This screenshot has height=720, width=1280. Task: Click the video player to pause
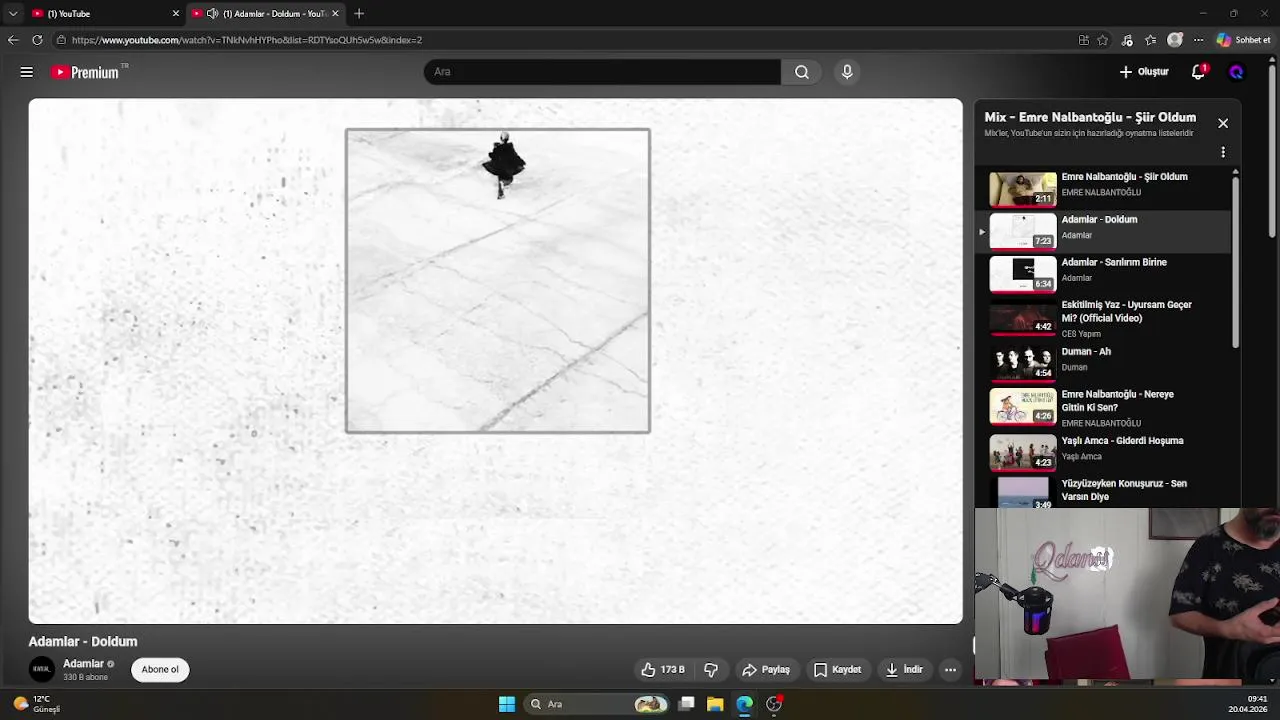click(496, 361)
